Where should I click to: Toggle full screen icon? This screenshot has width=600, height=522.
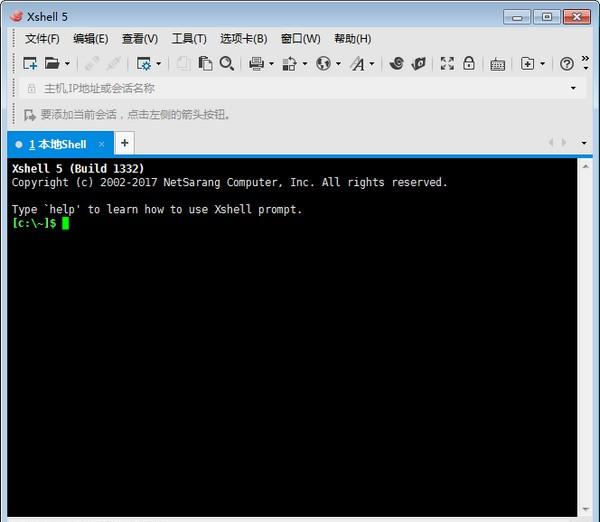point(447,64)
